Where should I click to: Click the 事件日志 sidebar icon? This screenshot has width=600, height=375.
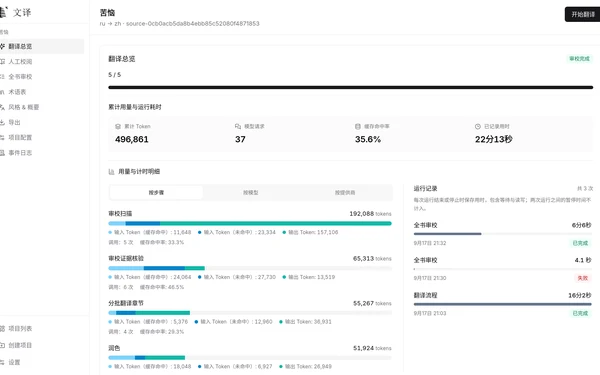[x=2, y=153]
